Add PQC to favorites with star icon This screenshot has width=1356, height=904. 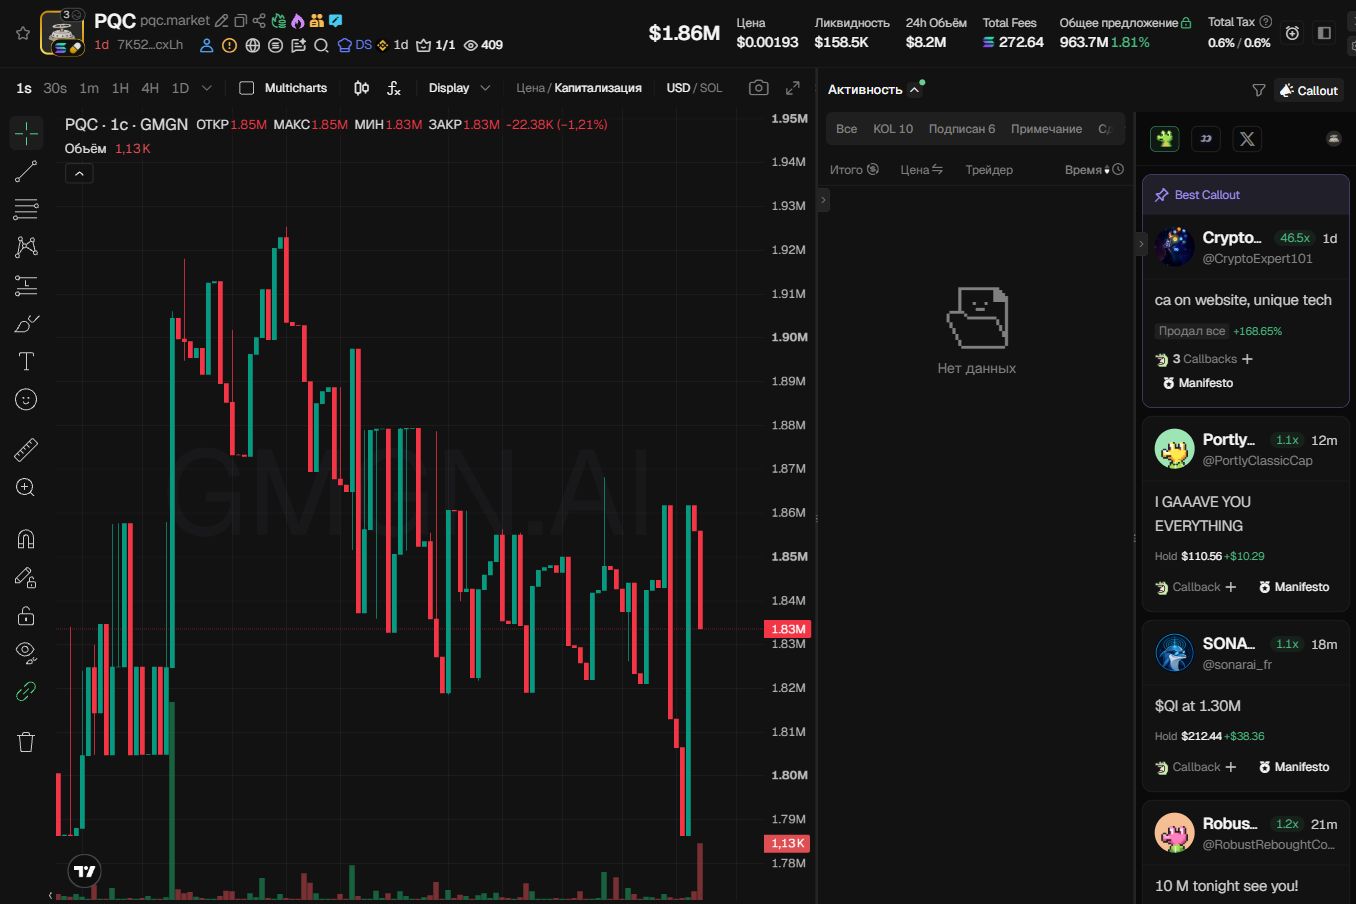coord(22,33)
